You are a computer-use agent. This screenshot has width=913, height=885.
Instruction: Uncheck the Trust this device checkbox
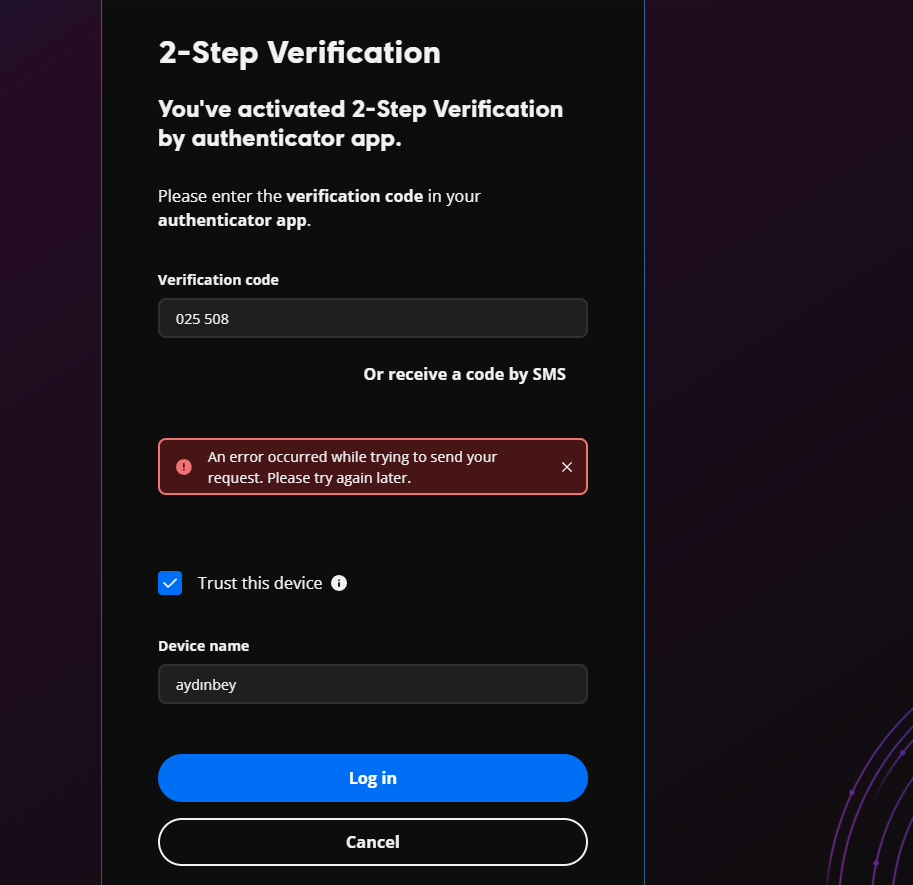point(170,583)
